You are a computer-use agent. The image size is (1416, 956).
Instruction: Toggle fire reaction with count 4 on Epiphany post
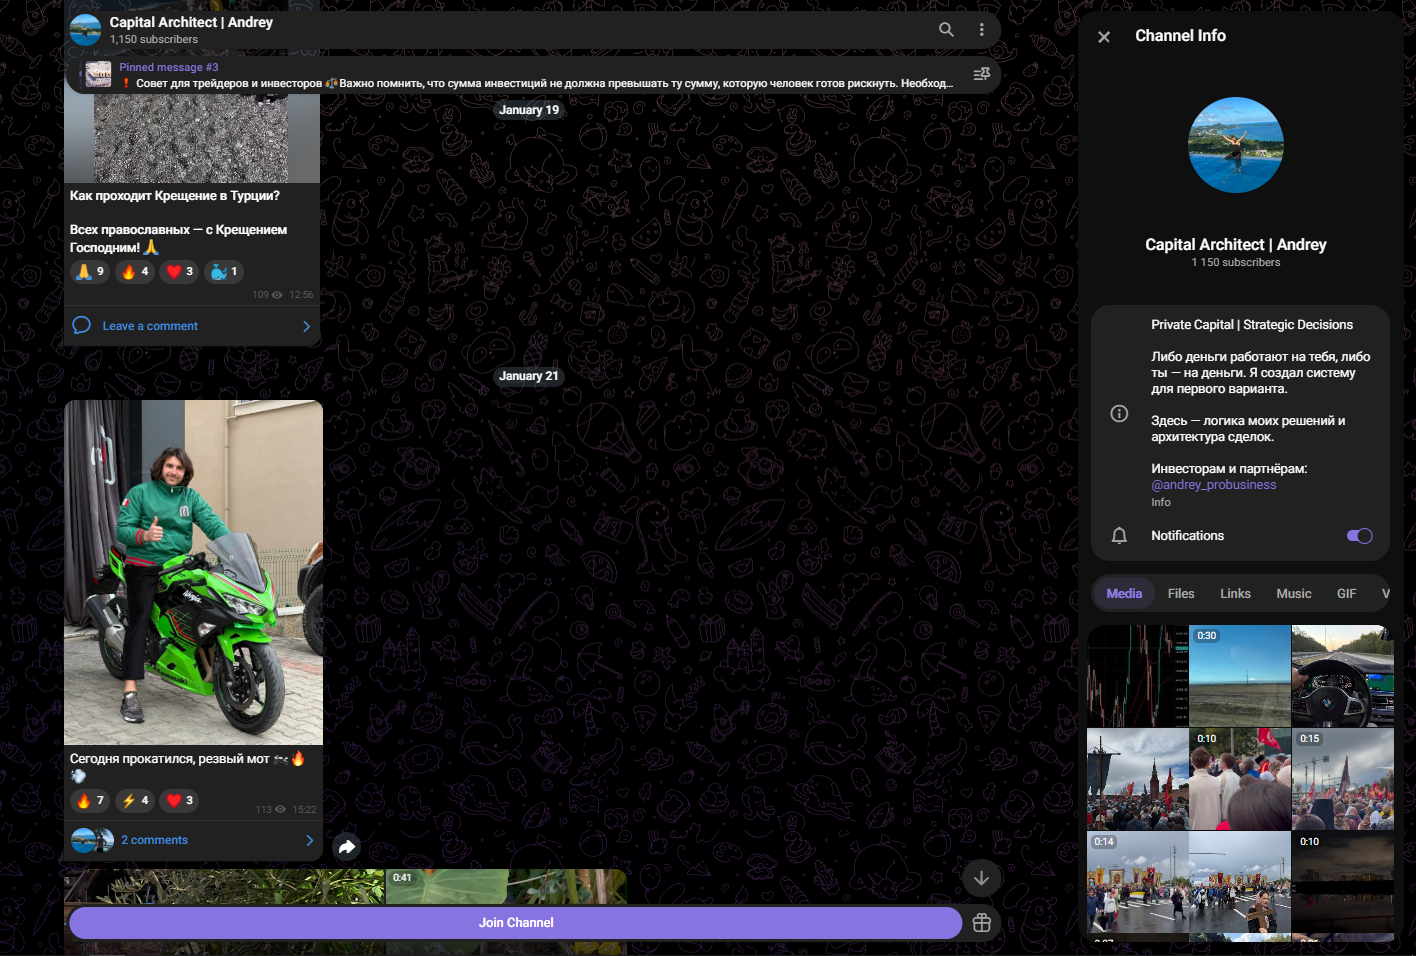click(135, 272)
